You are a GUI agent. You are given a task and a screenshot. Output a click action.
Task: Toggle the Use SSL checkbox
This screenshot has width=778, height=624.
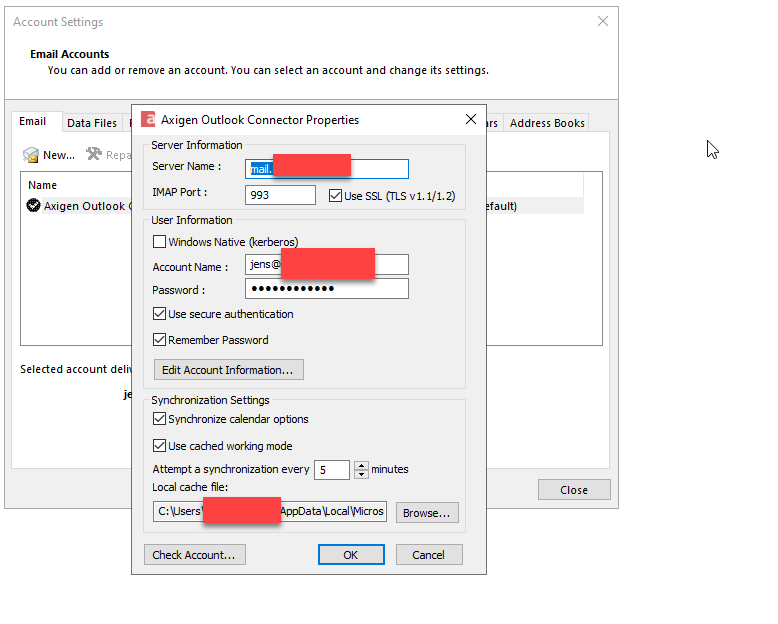[336, 195]
